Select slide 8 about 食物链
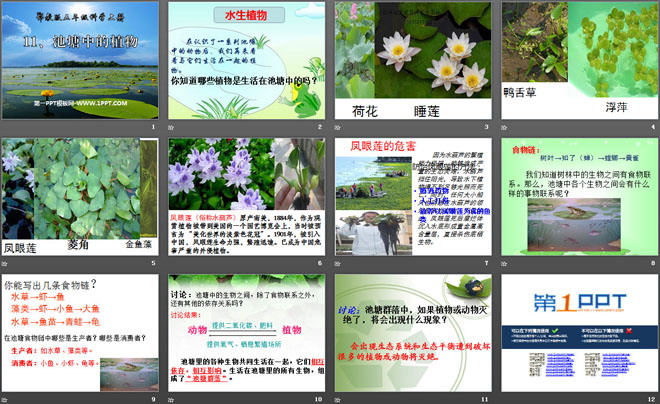 point(577,194)
